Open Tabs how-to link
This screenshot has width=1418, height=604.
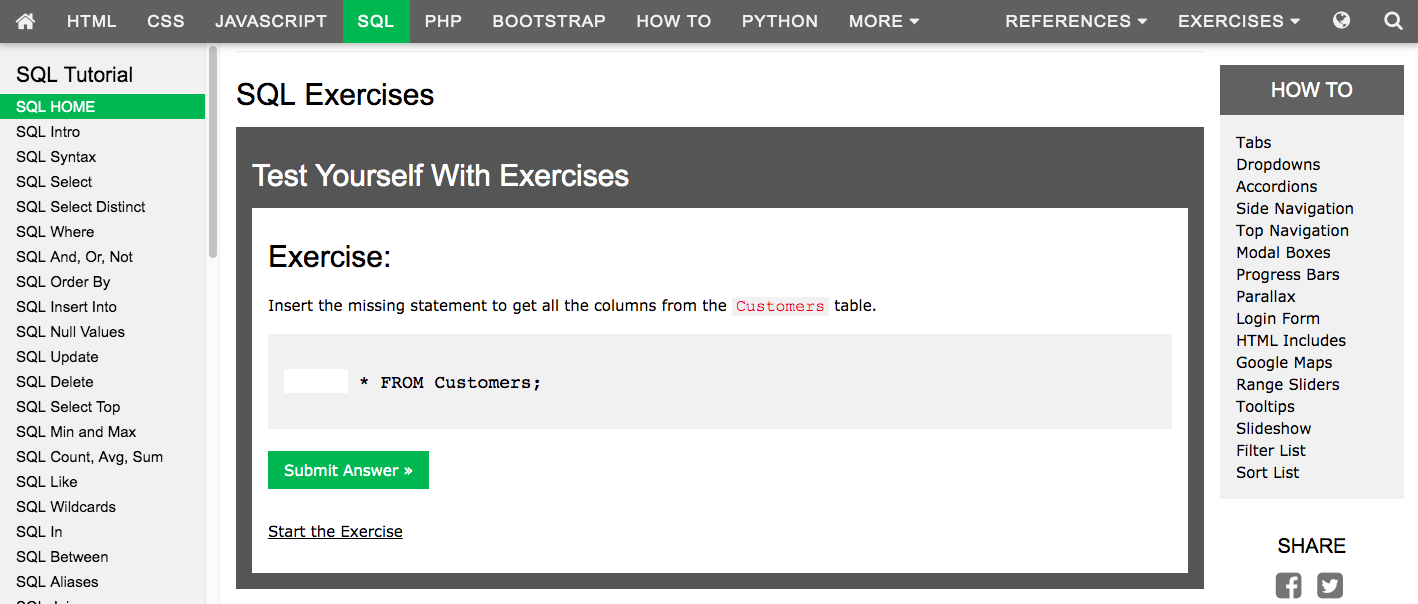coord(1253,142)
